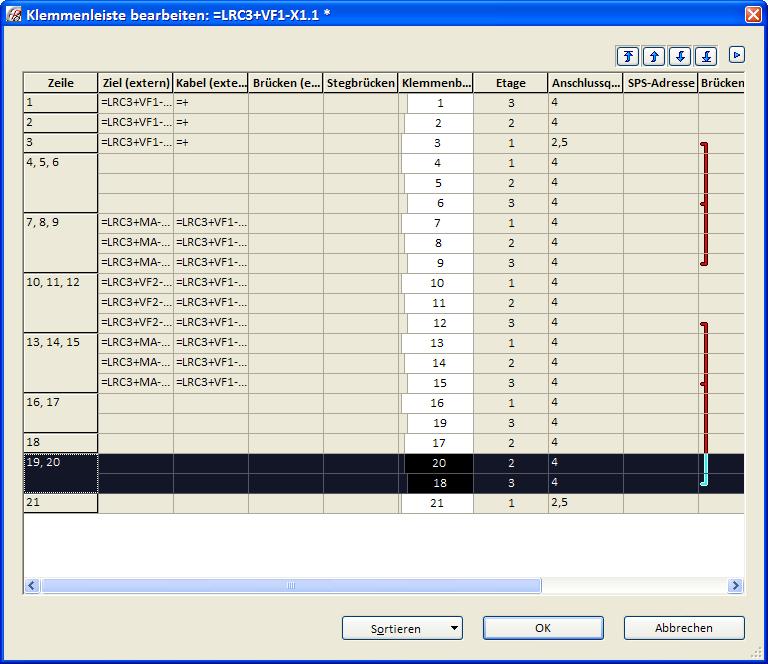Click the horizontal scrollbar thumb
Image resolution: width=768 pixels, height=664 pixels.
tap(291, 585)
